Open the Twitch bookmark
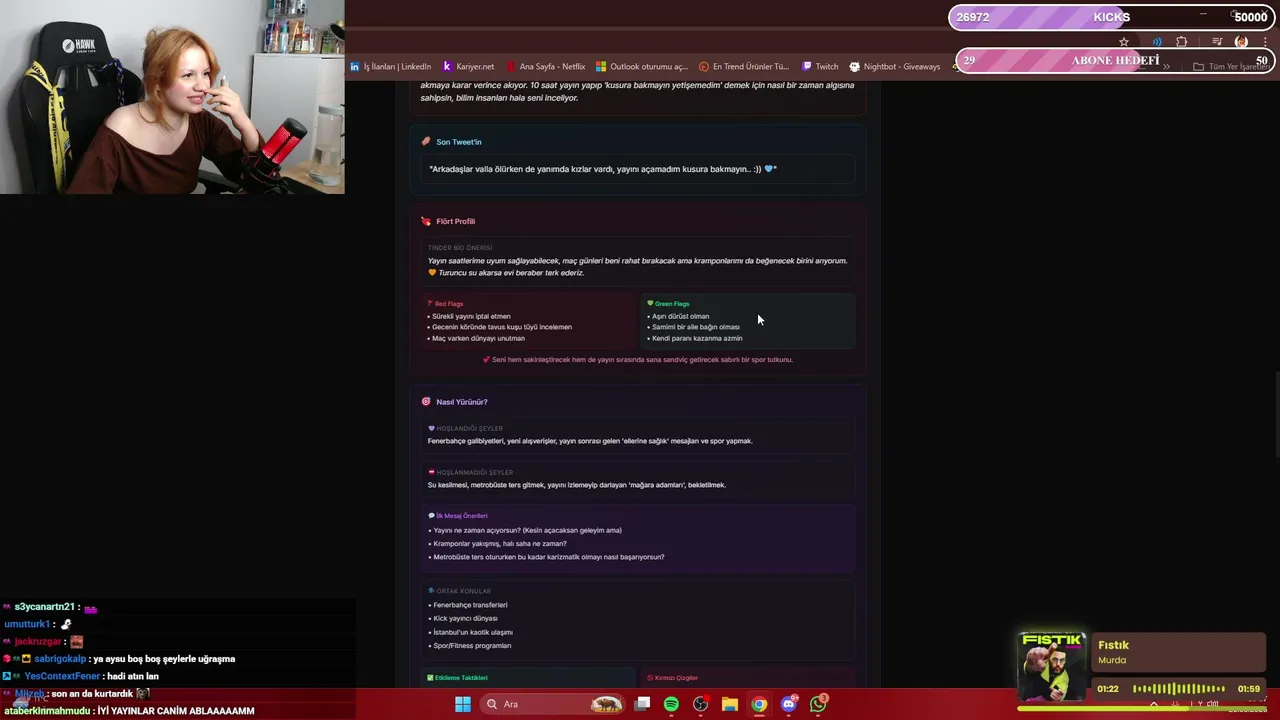 tap(820, 66)
